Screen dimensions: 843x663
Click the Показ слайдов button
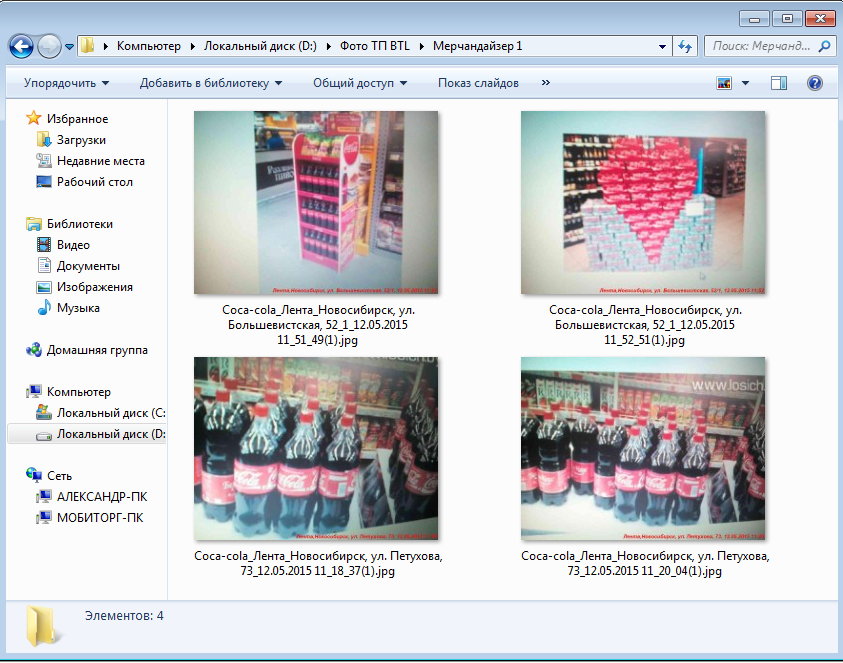point(478,83)
